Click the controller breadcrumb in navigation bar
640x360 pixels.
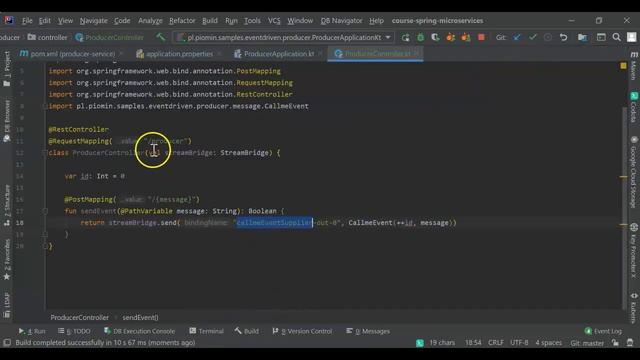point(48,38)
